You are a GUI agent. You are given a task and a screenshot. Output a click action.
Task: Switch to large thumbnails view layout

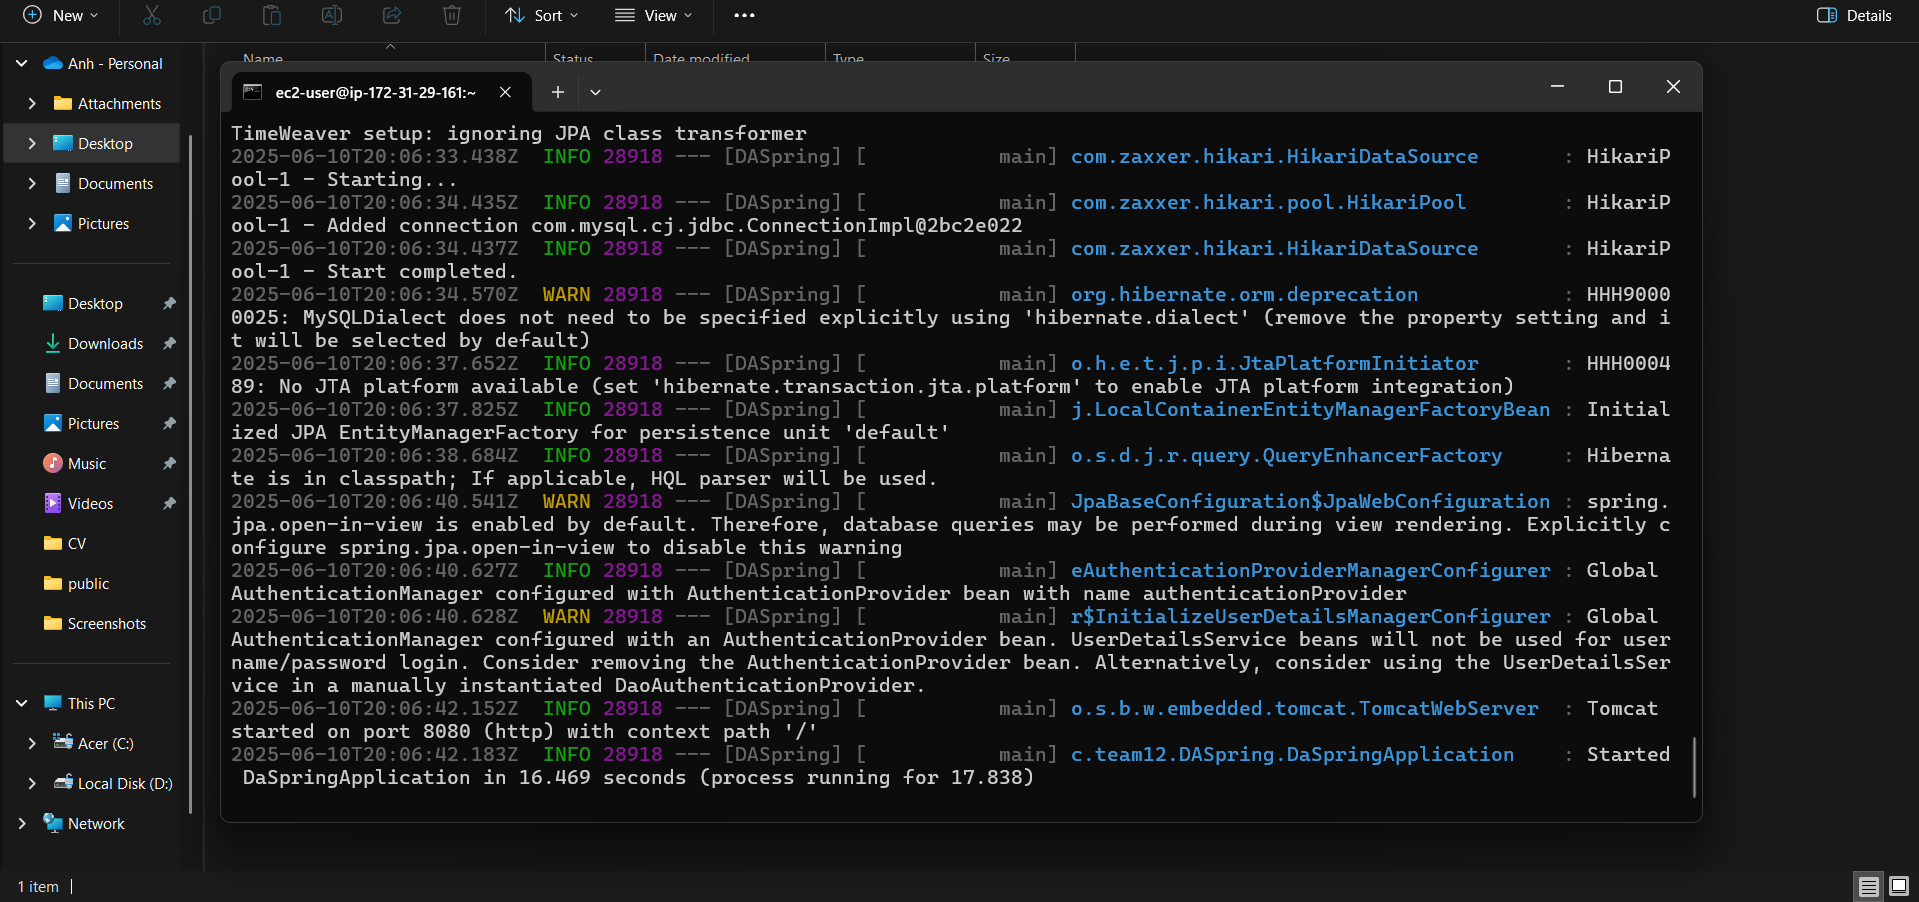(x=1899, y=886)
